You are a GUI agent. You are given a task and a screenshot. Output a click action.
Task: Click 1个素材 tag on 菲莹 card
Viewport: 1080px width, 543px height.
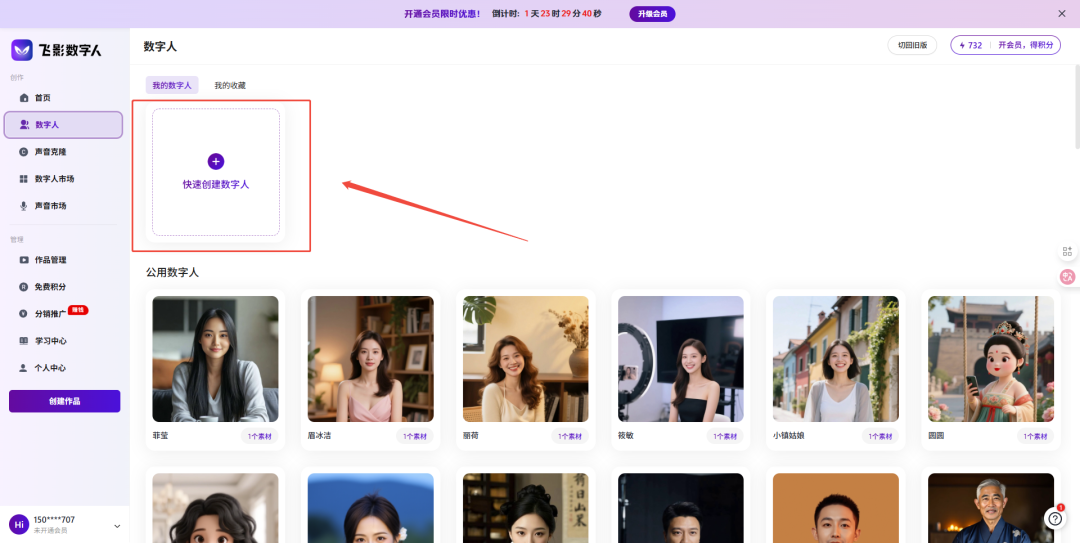[260, 436]
